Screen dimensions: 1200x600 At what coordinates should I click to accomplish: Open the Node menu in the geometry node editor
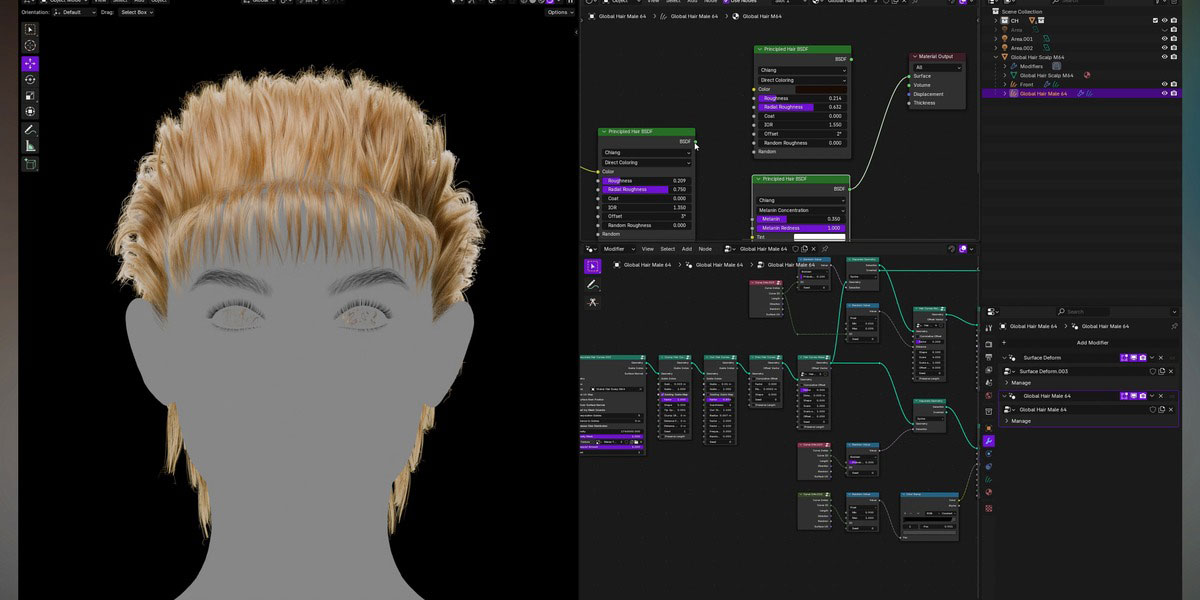(x=704, y=249)
